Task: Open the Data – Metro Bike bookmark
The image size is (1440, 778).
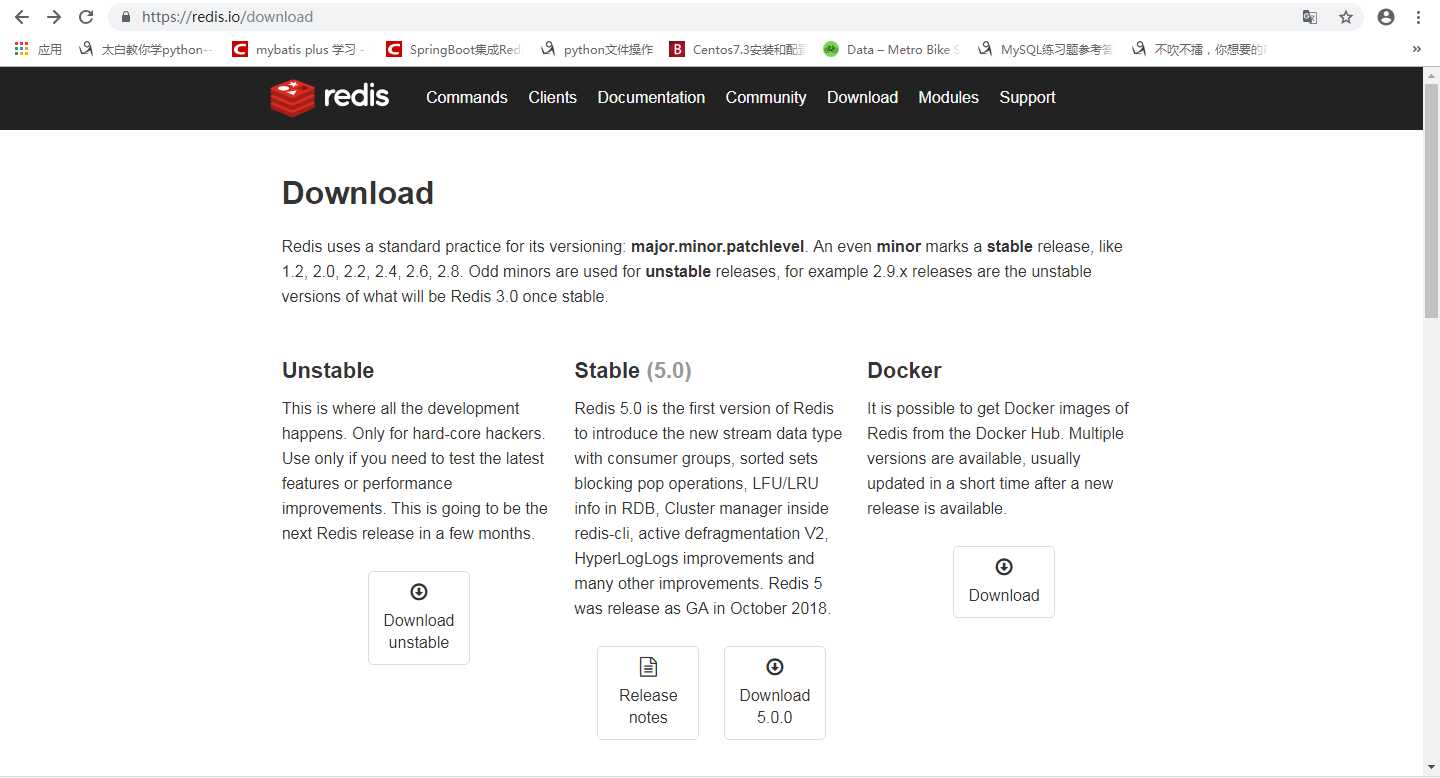Action: click(892, 49)
